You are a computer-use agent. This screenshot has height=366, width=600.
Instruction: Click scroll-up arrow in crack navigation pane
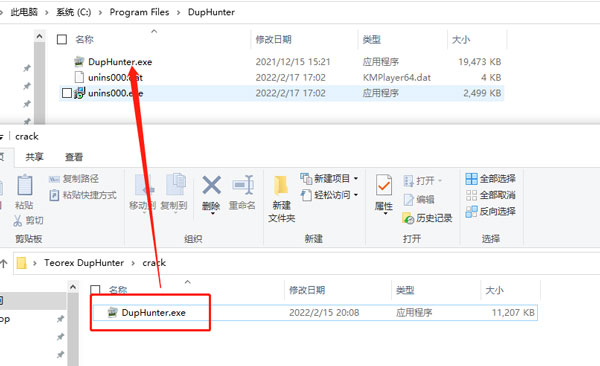tap(73, 287)
